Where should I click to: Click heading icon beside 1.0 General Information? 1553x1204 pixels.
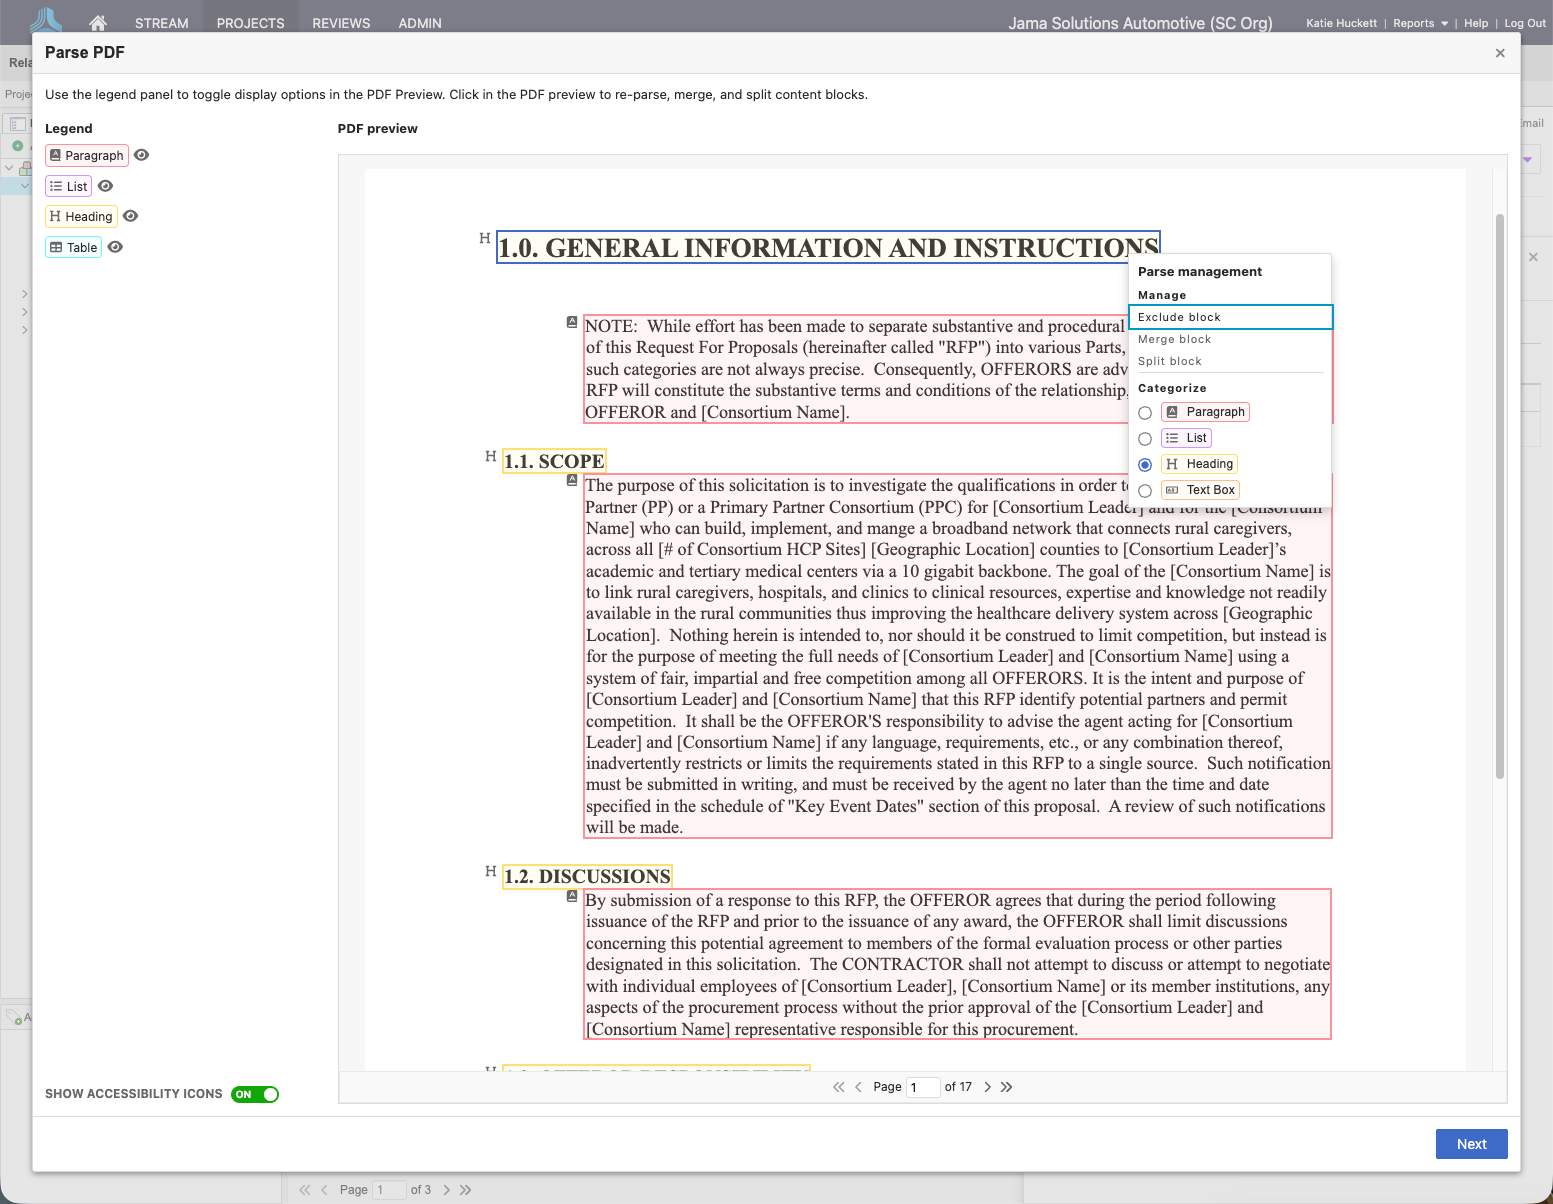484,238
